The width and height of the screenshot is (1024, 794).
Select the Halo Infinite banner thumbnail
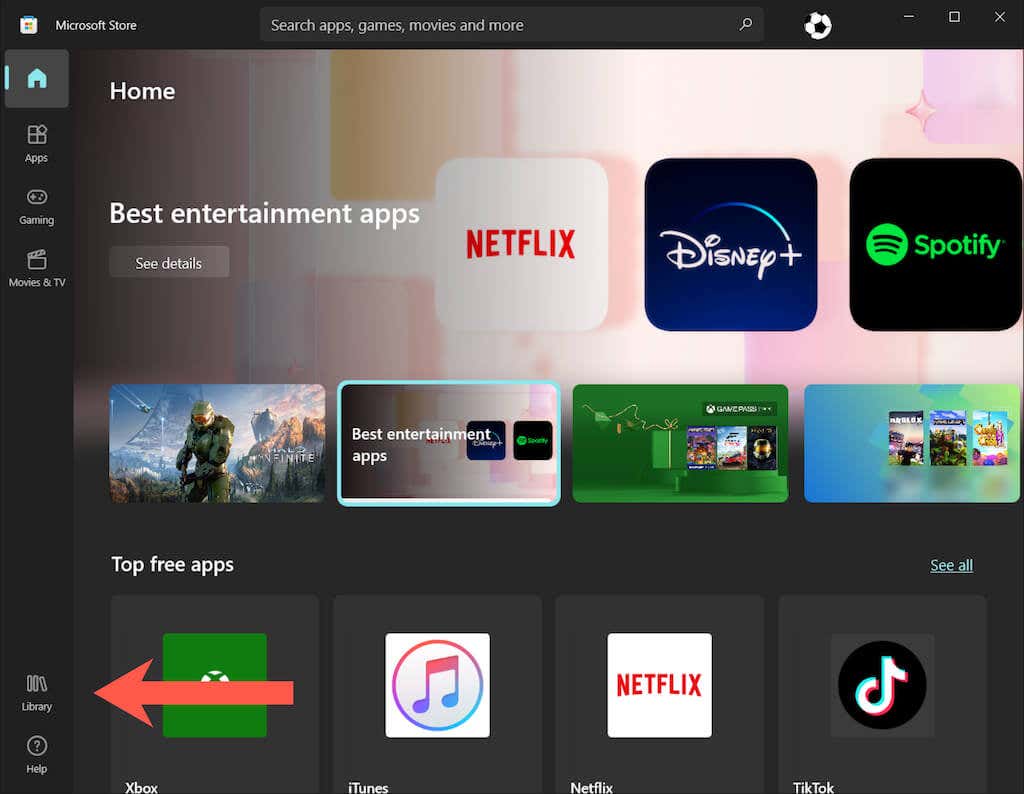tap(217, 443)
